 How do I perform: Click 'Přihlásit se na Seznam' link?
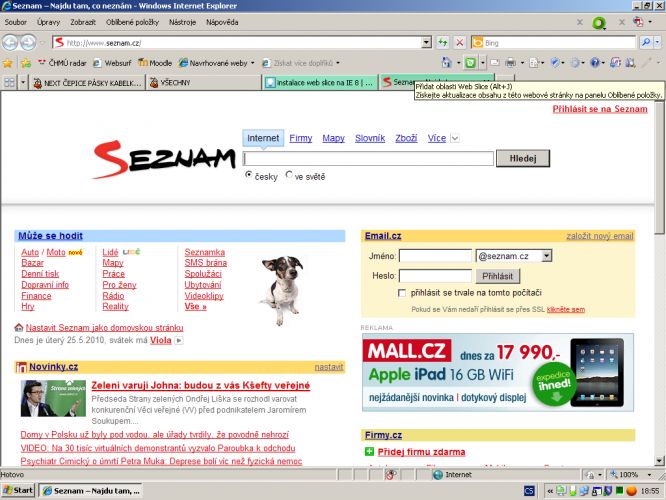(600, 109)
